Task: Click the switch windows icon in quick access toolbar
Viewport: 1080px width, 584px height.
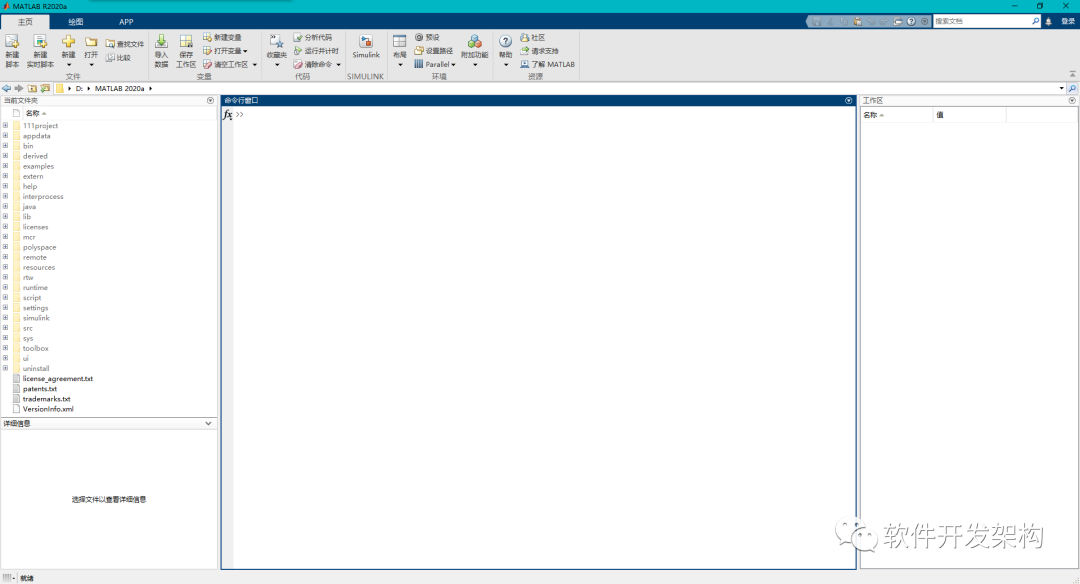Action: [897, 21]
